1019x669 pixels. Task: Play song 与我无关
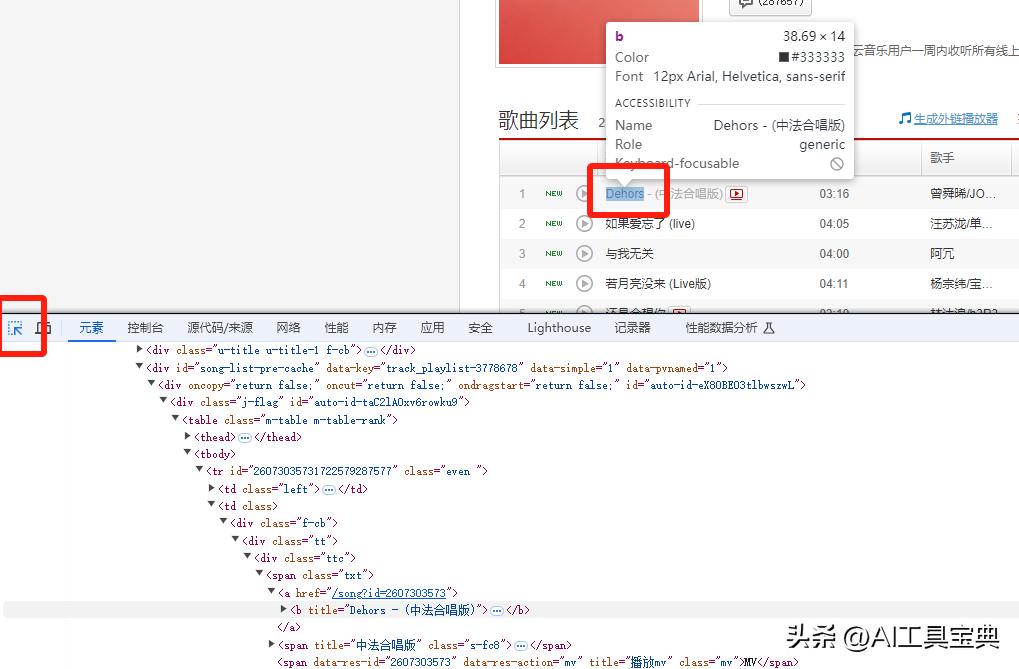tap(584, 254)
